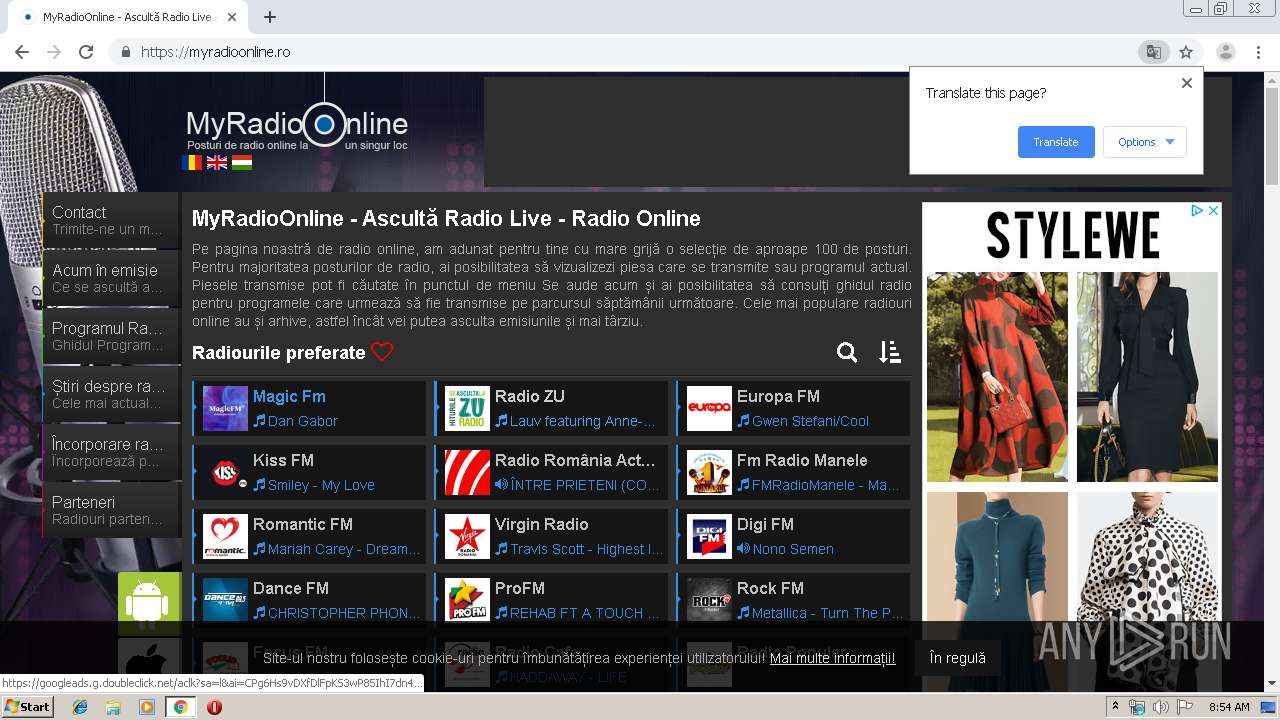Bookmark this page with star icon

[x=1186, y=52]
